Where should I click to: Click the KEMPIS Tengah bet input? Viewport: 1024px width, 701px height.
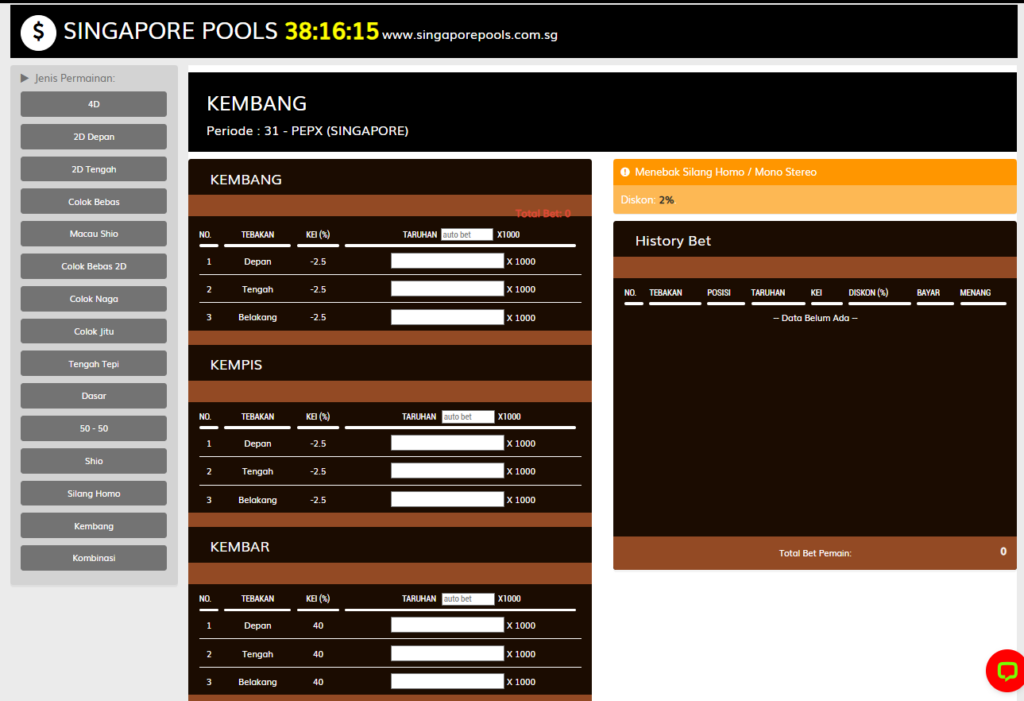pos(447,471)
